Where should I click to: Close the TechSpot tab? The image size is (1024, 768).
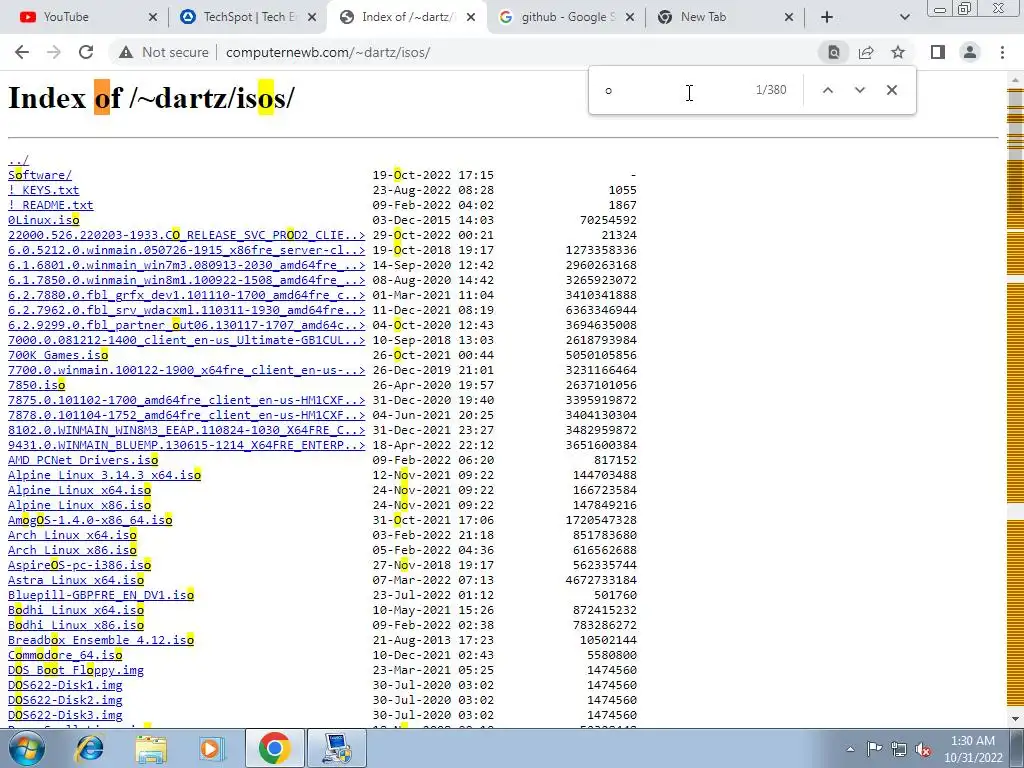tap(312, 18)
